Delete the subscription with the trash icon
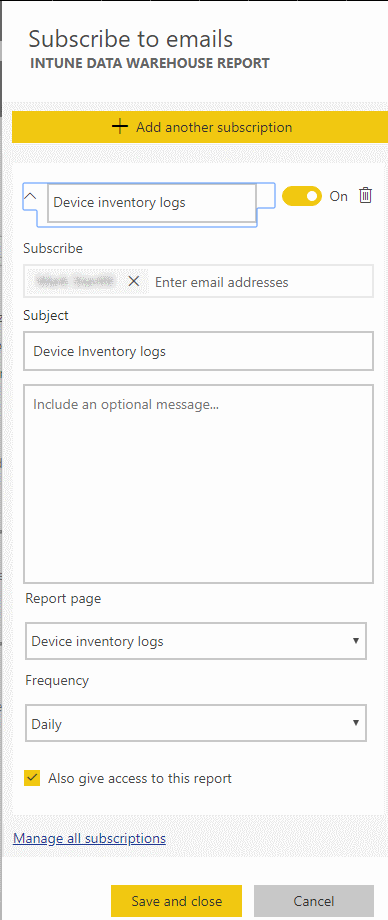 click(x=366, y=195)
